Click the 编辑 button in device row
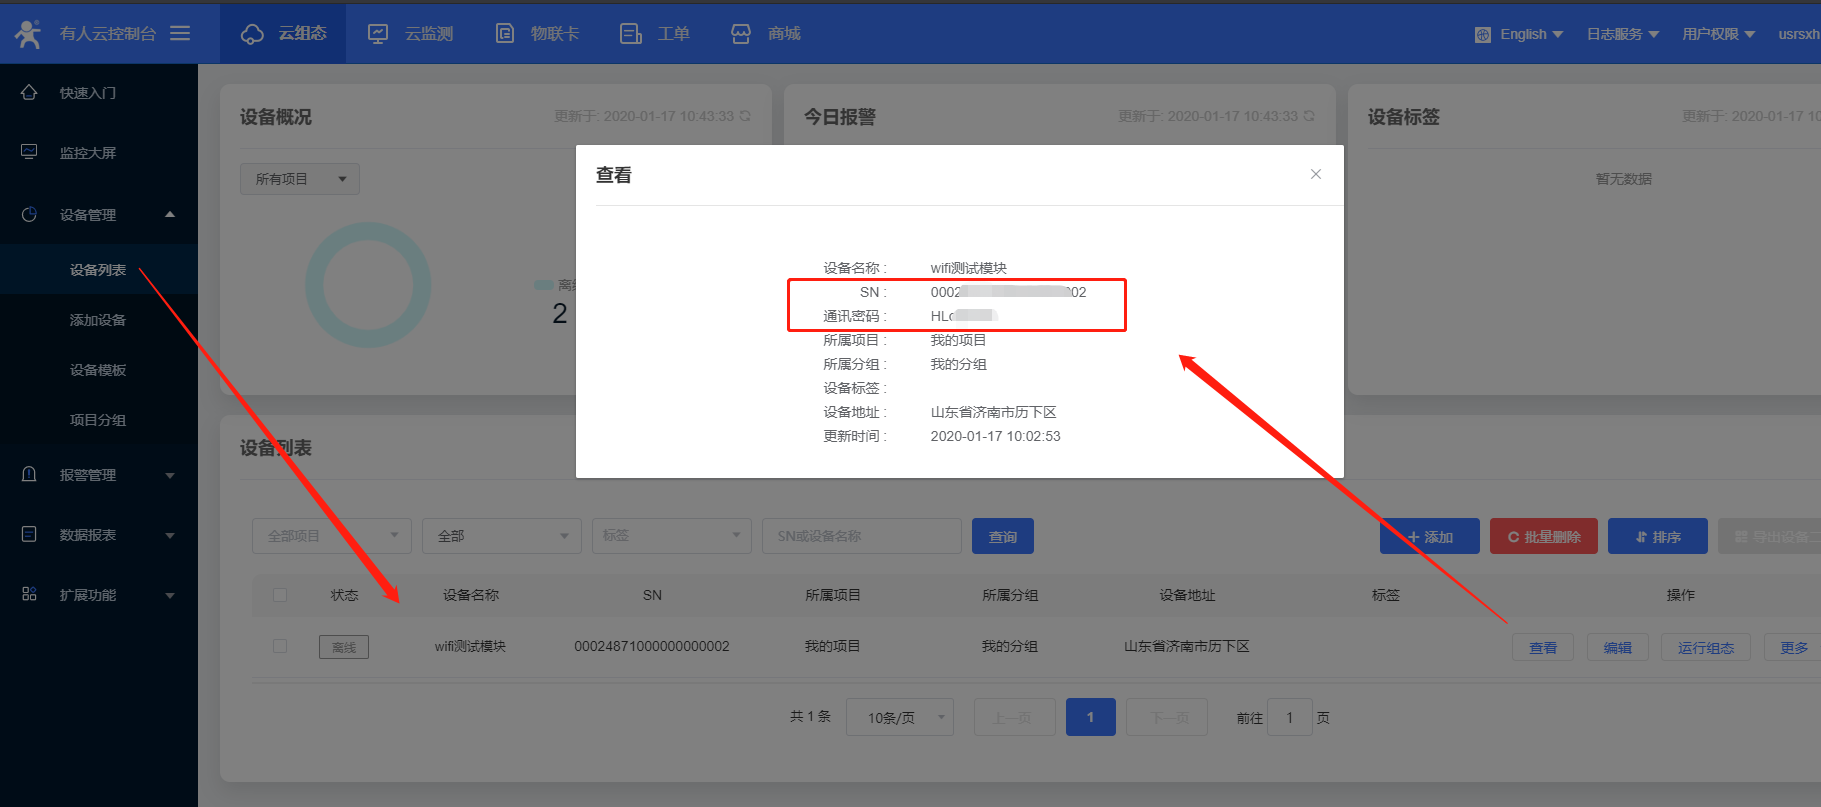 click(x=1617, y=647)
